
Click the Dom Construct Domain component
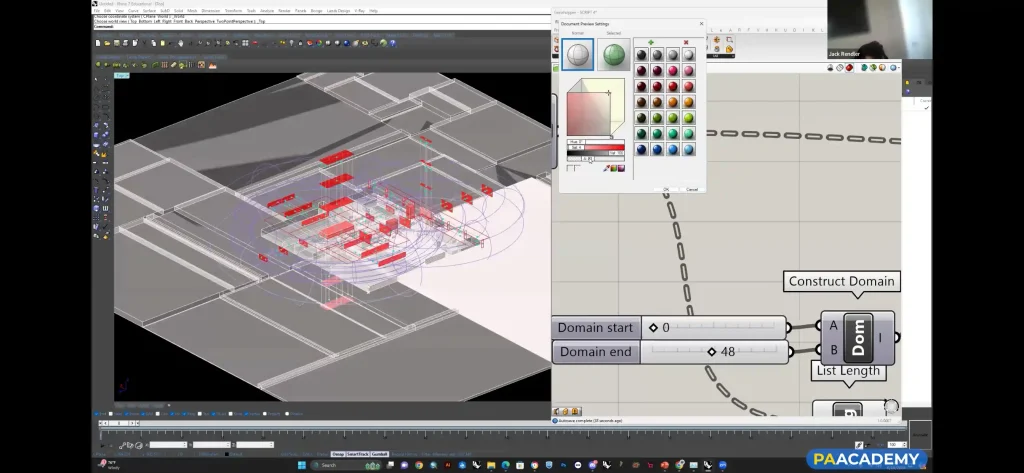coord(857,338)
